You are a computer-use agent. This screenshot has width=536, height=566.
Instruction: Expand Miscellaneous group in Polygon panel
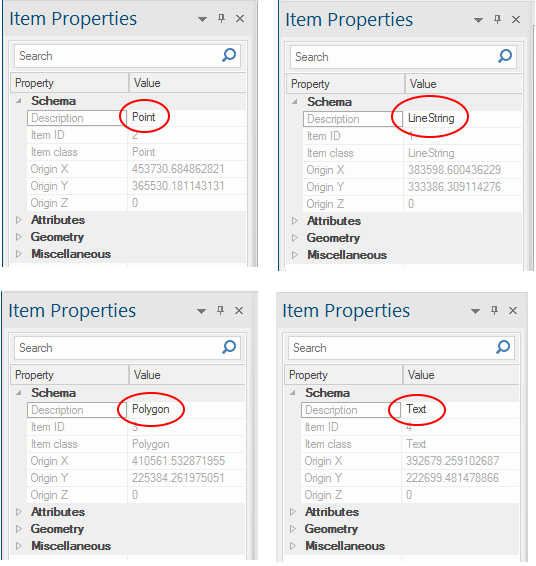coord(19,546)
